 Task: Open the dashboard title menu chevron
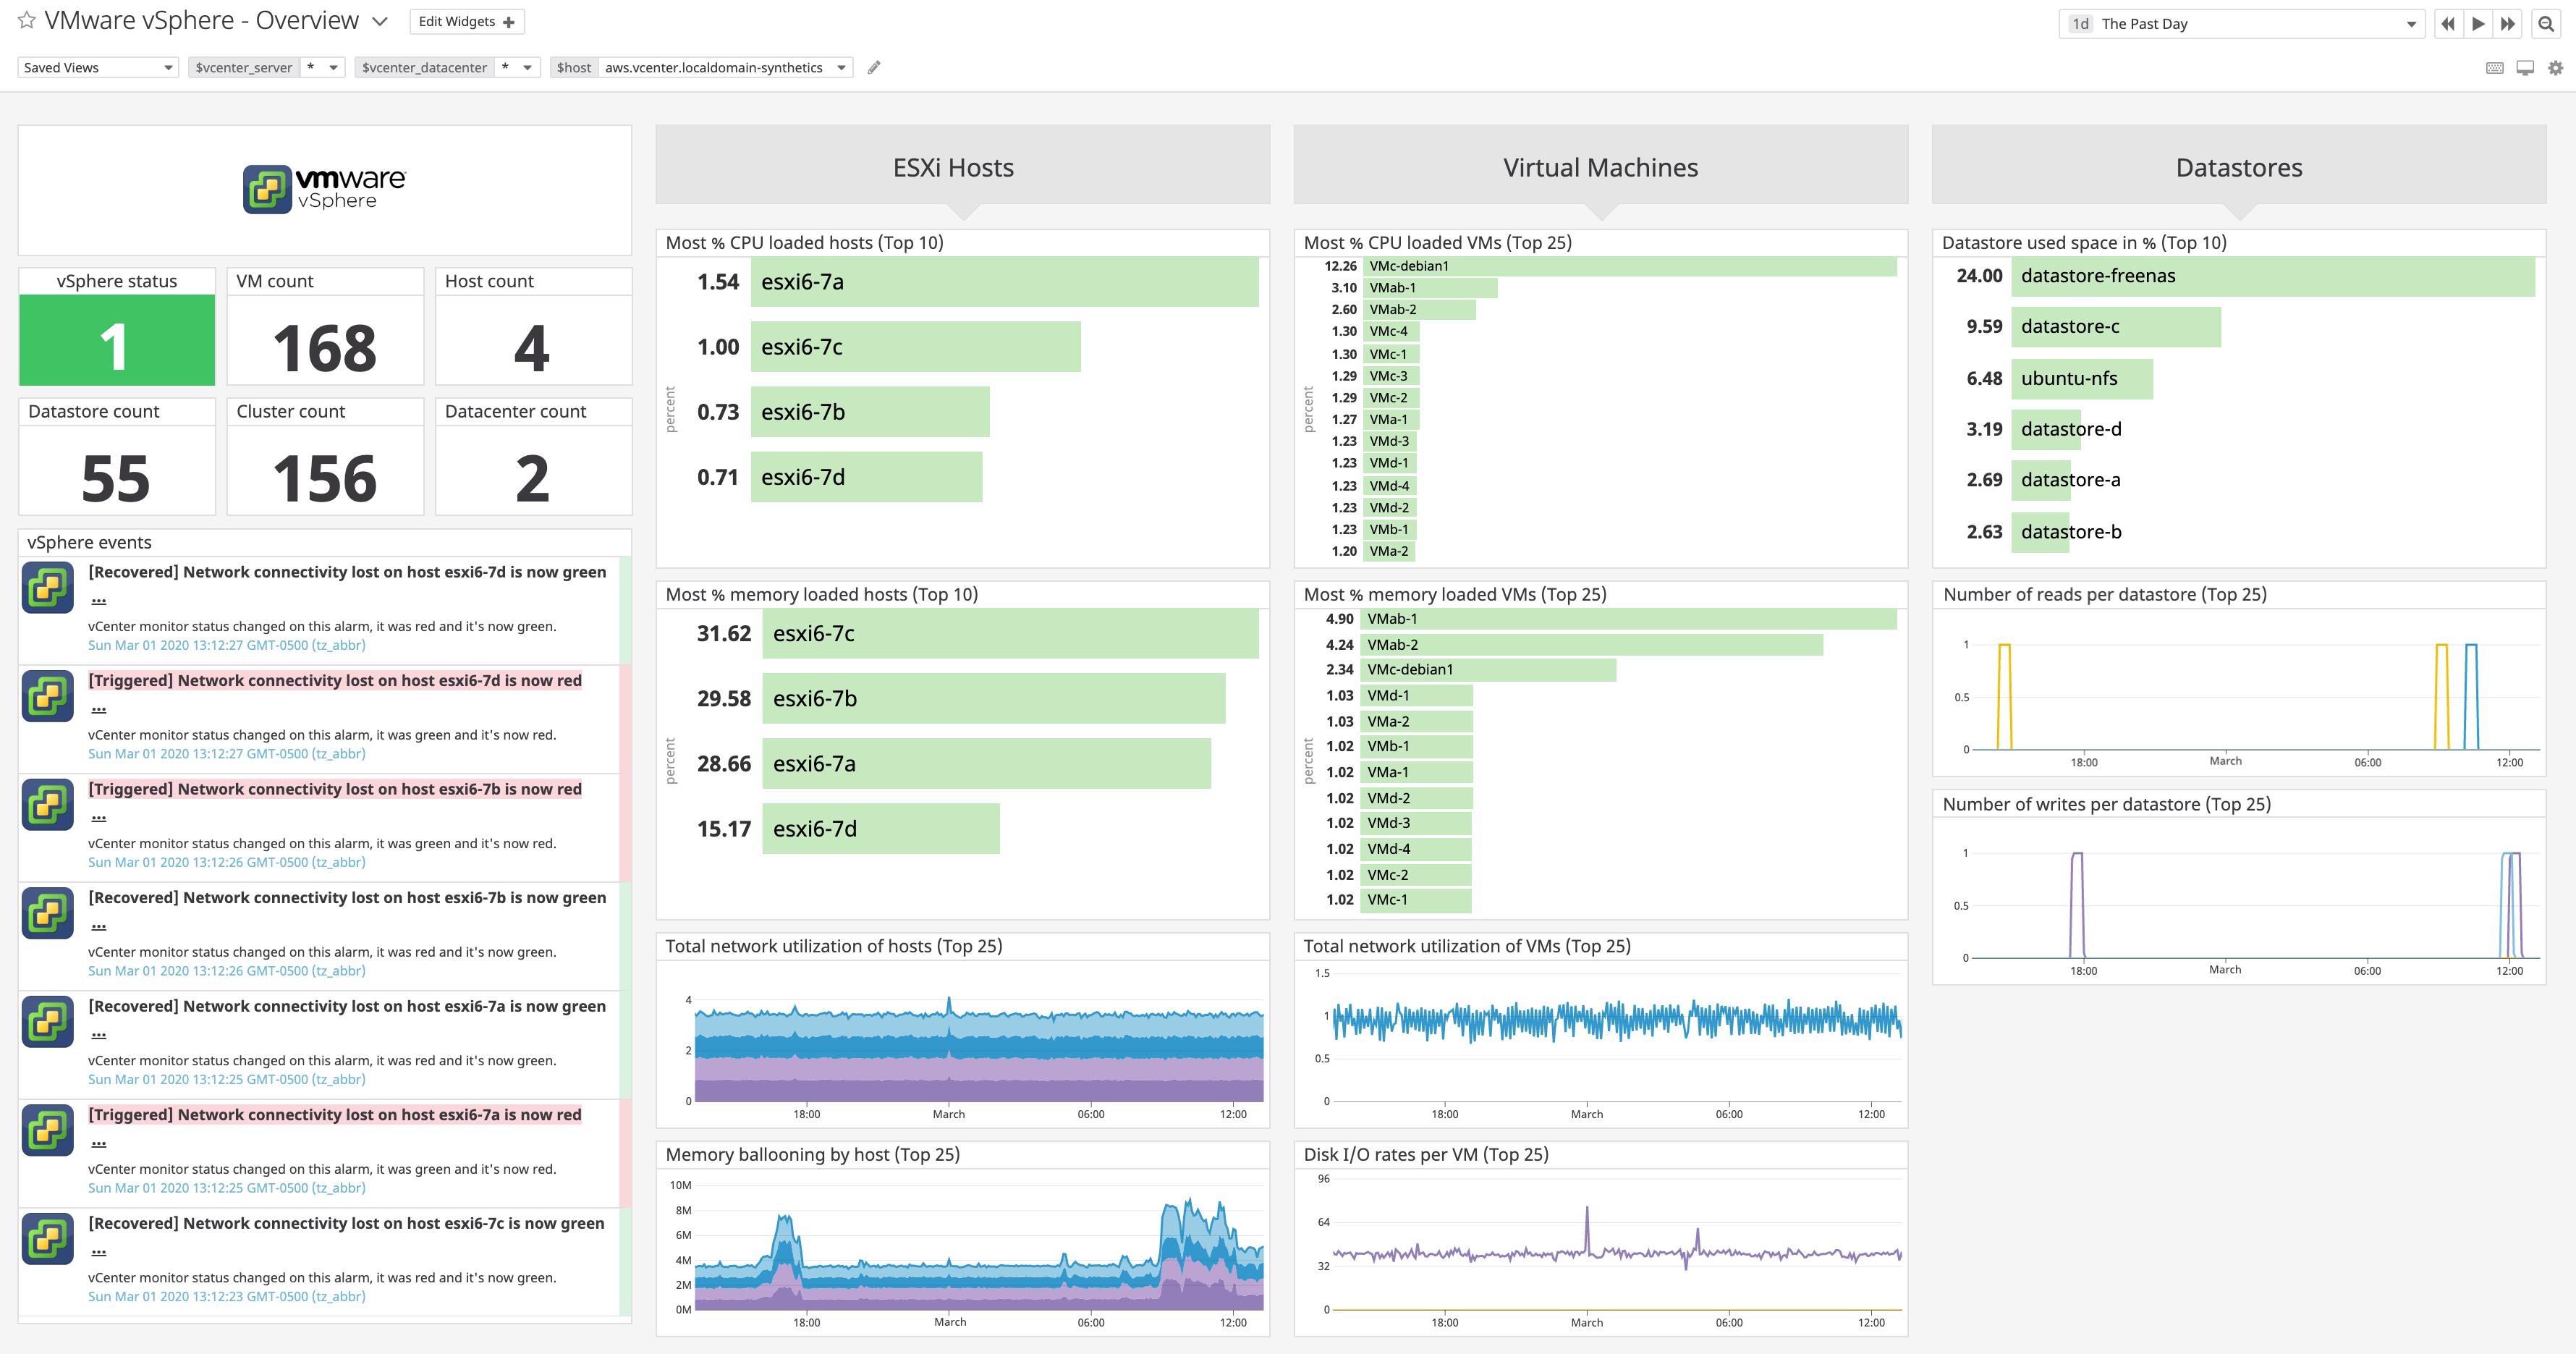(x=379, y=20)
